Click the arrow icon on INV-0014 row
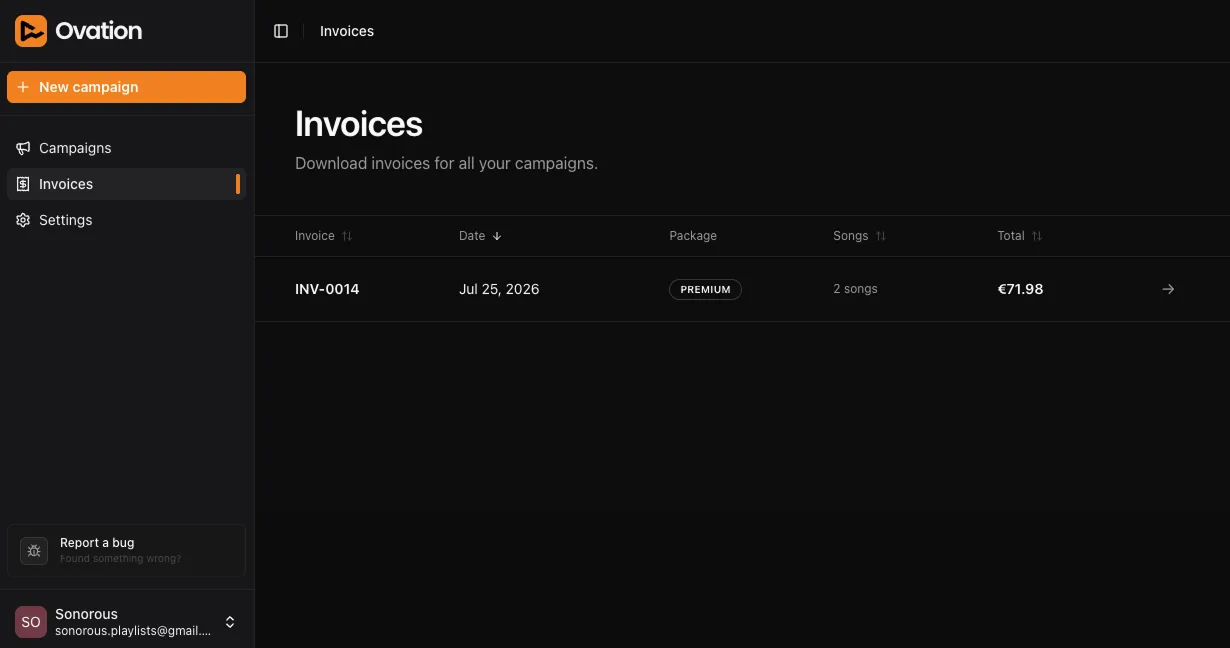 click(1168, 289)
